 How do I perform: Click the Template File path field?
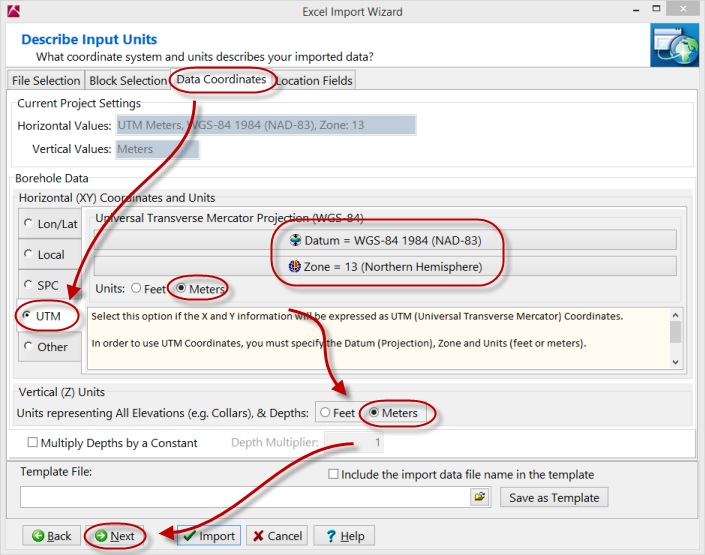click(244, 497)
